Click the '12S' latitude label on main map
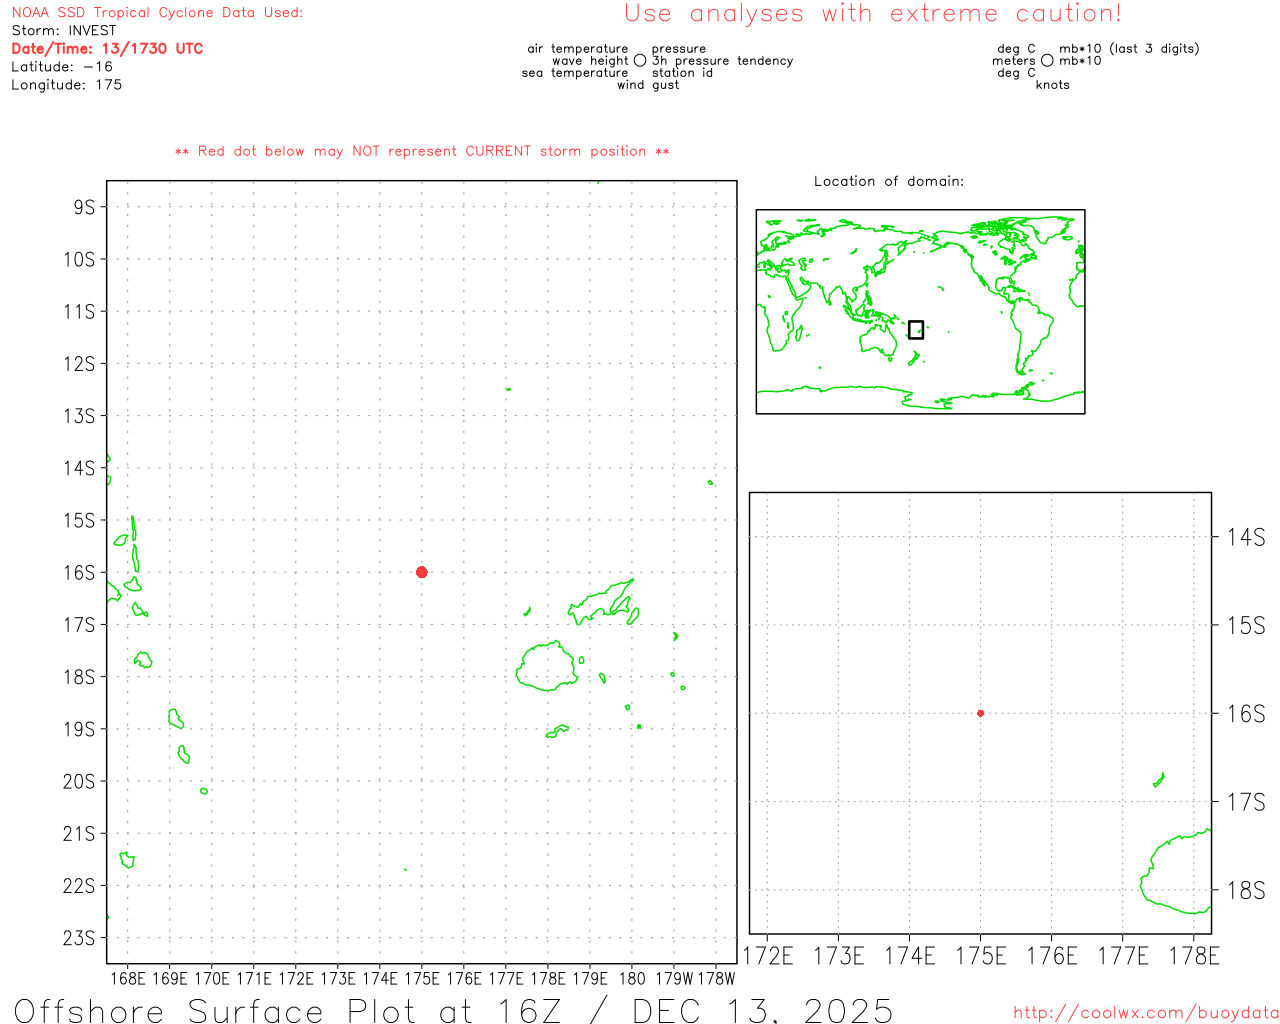1280x1024 pixels. click(x=79, y=364)
